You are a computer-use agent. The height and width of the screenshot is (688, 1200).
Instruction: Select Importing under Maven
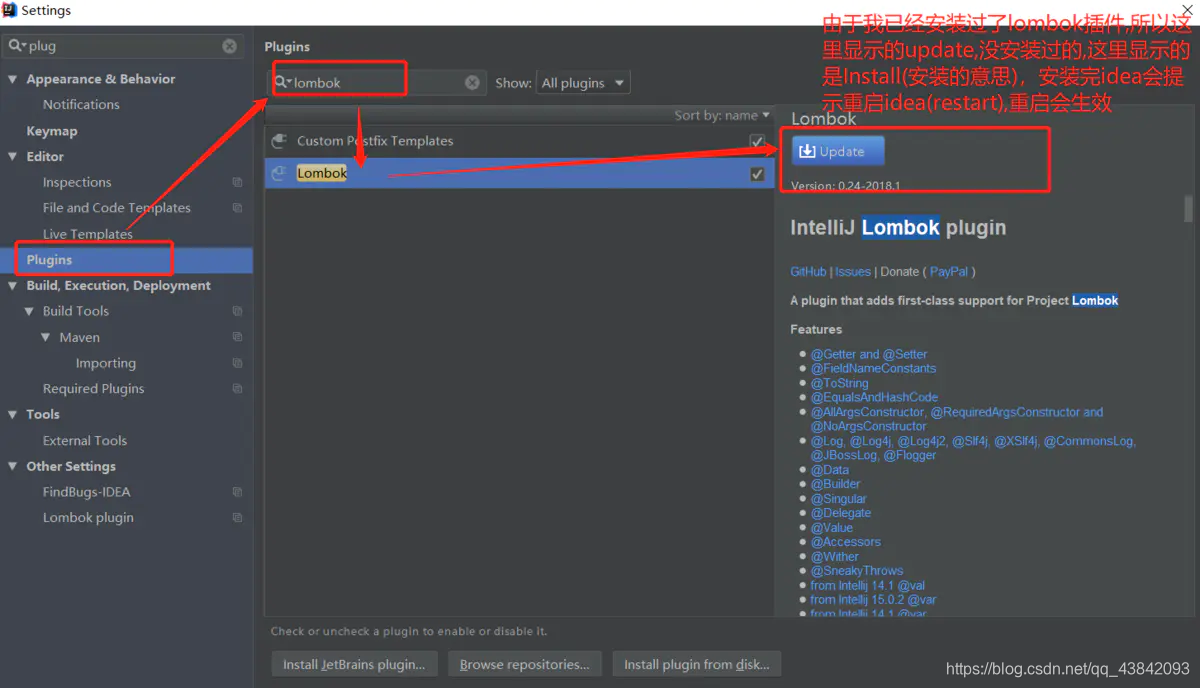pyautogui.click(x=105, y=363)
